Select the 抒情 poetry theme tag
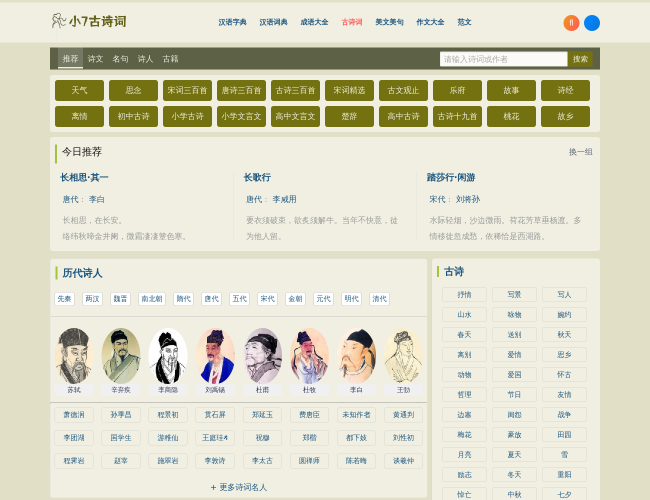Viewport: 650px width, 500px height. 465,295
